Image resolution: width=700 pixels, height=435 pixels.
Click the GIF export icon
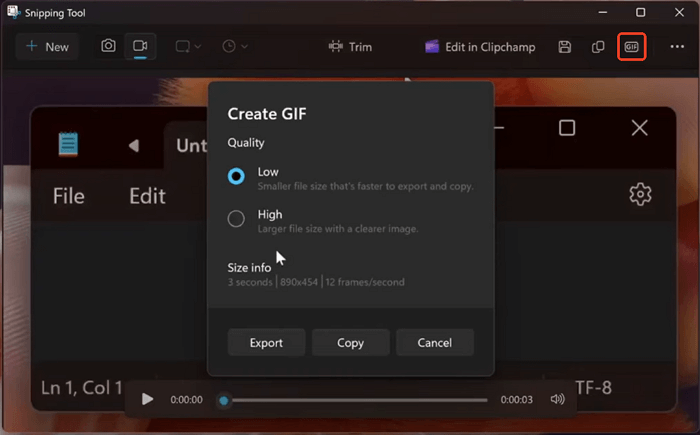pos(631,46)
